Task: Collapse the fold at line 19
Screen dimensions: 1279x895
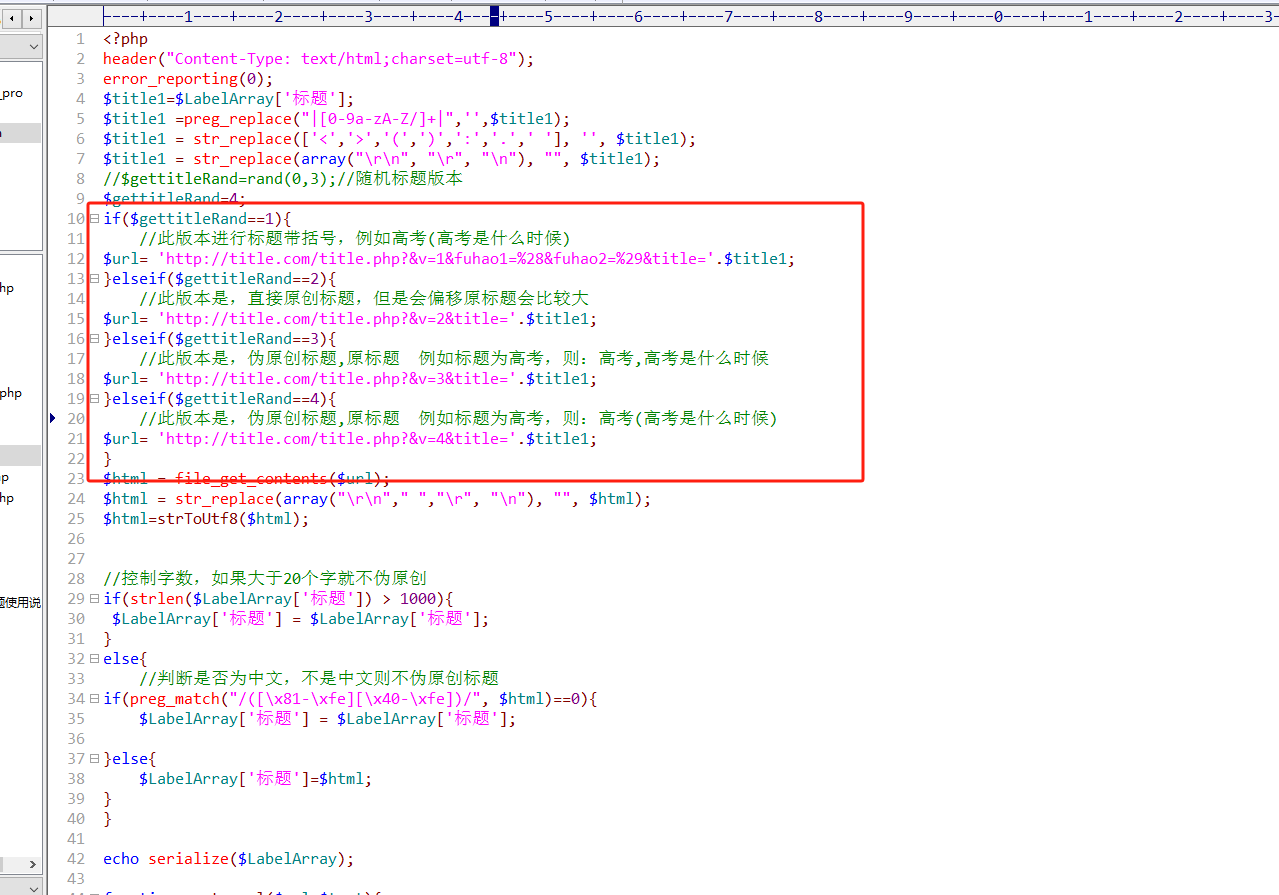Action: (x=94, y=398)
